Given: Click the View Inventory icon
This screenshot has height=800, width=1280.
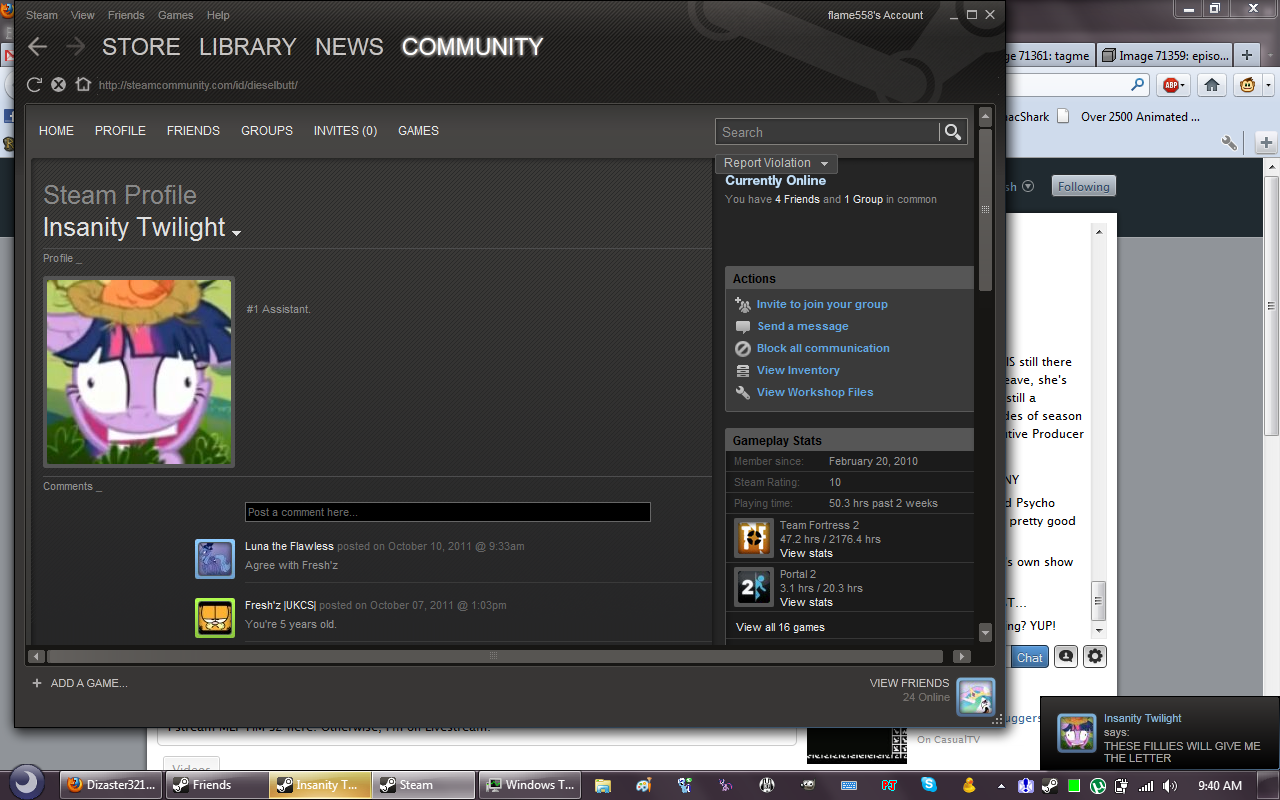Looking at the screenshot, I should pos(742,371).
